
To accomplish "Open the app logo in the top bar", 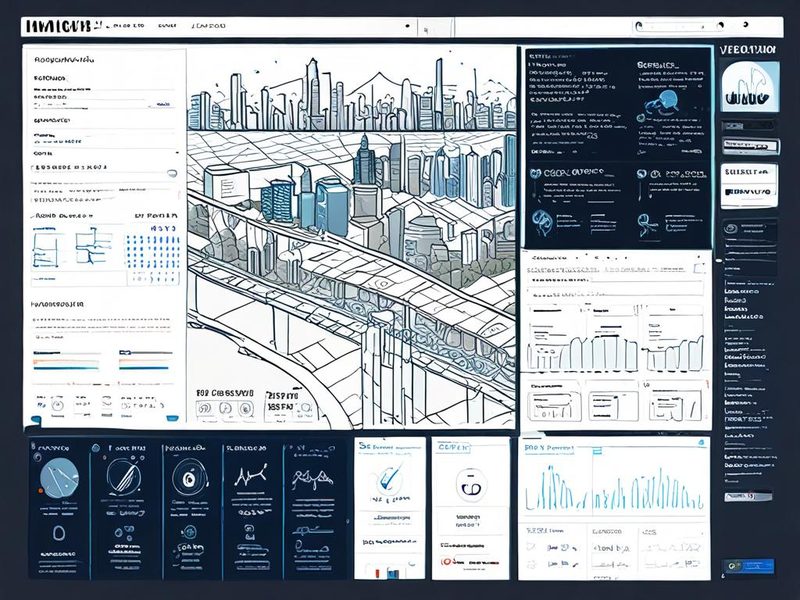I will [x=59, y=26].
